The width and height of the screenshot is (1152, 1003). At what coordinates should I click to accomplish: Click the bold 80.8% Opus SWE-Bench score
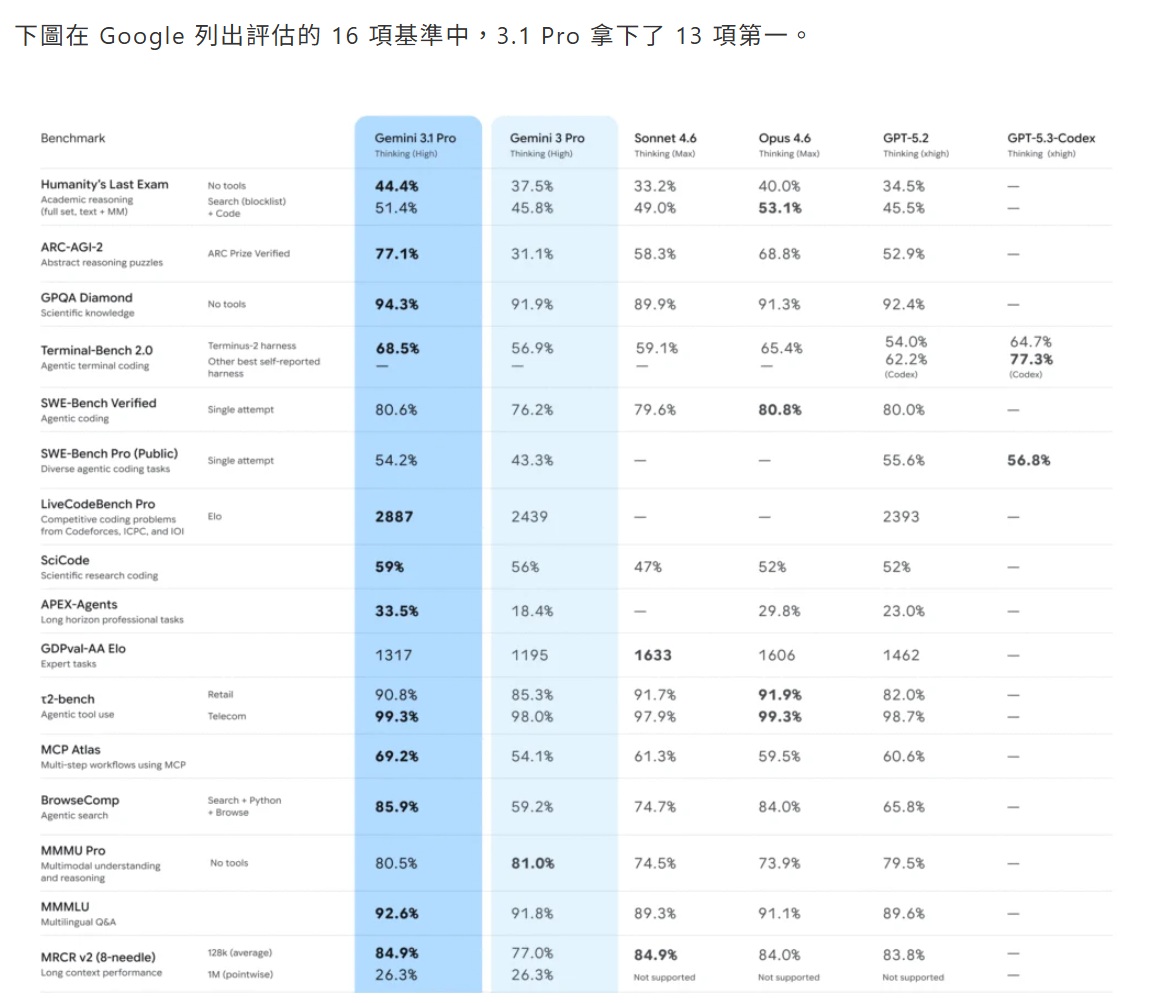780,410
